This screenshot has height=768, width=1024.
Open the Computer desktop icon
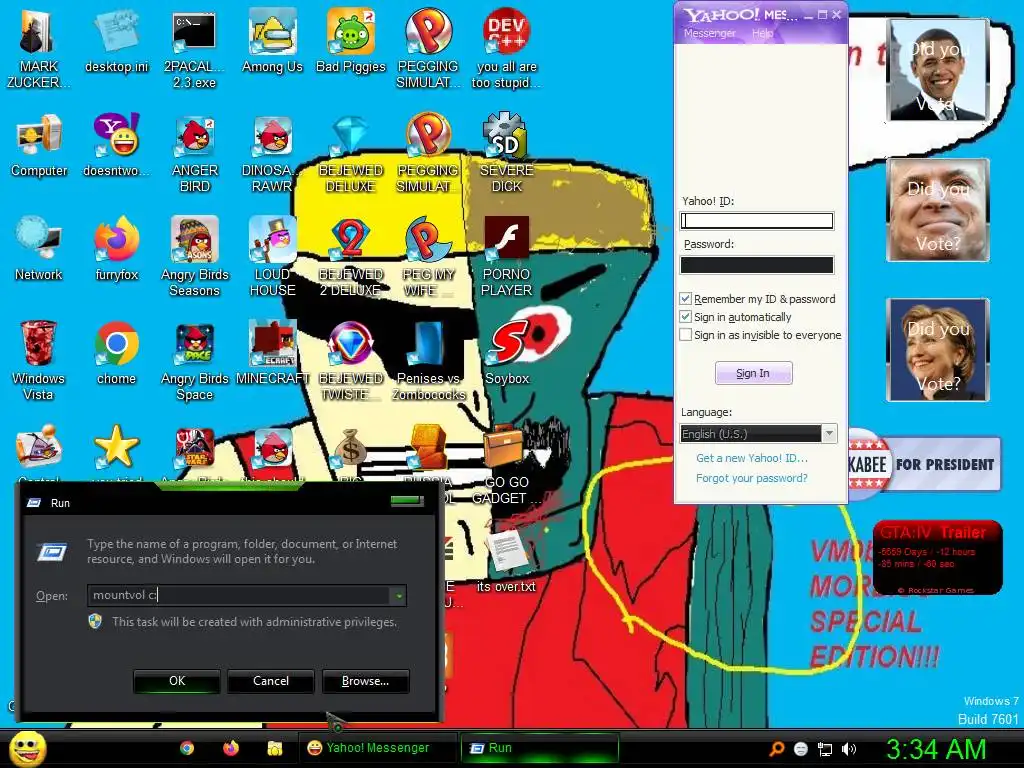click(39, 146)
